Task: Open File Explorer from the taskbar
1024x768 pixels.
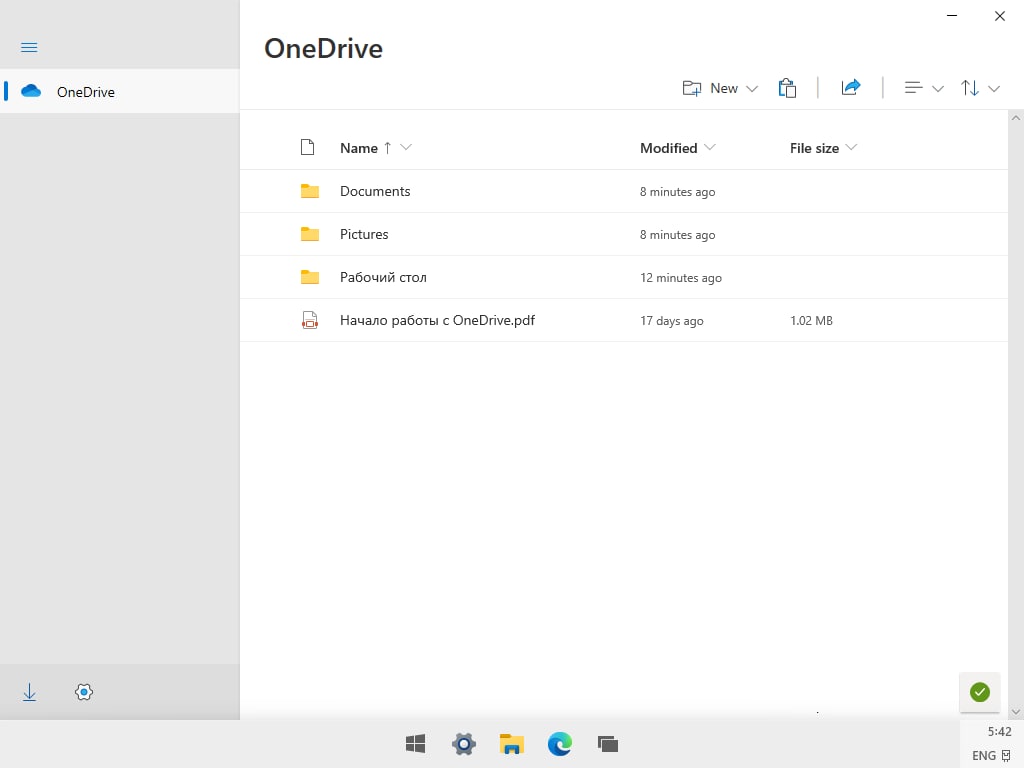Action: point(512,744)
